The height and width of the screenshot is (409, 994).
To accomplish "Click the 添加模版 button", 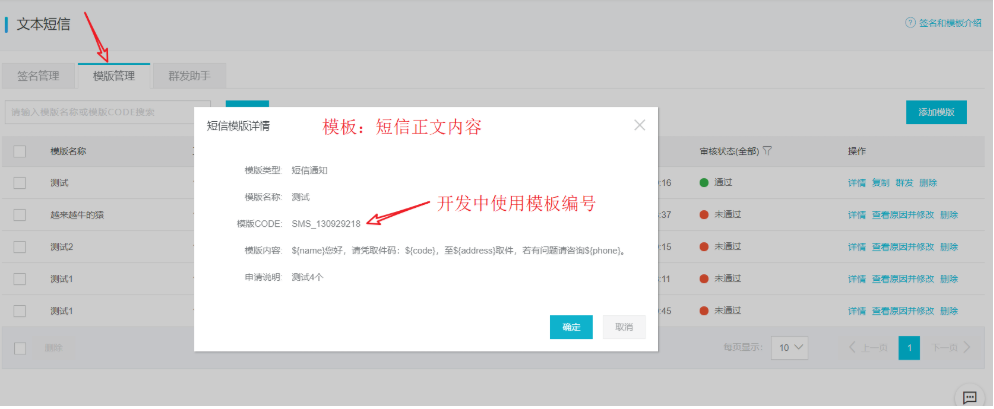I will click(x=936, y=112).
